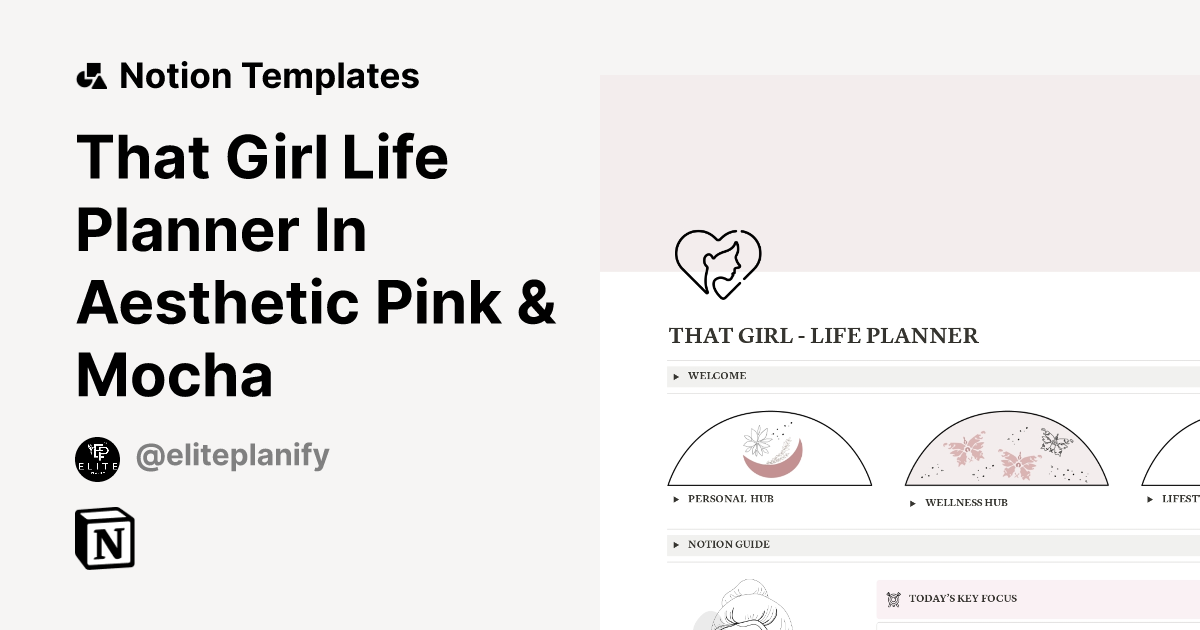Click the heart-with-face planner page icon
The height and width of the screenshot is (630, 1200).
tap(718, 263)
